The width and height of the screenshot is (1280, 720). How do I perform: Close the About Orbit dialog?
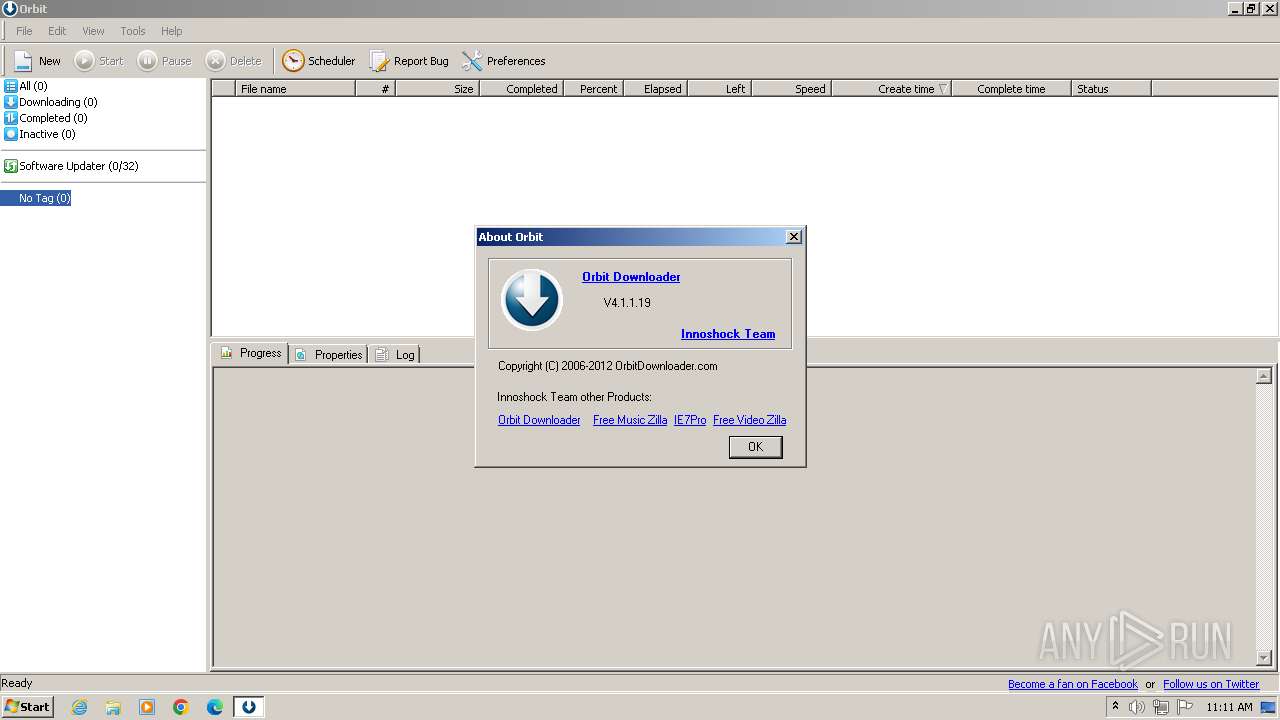(794, 237)
